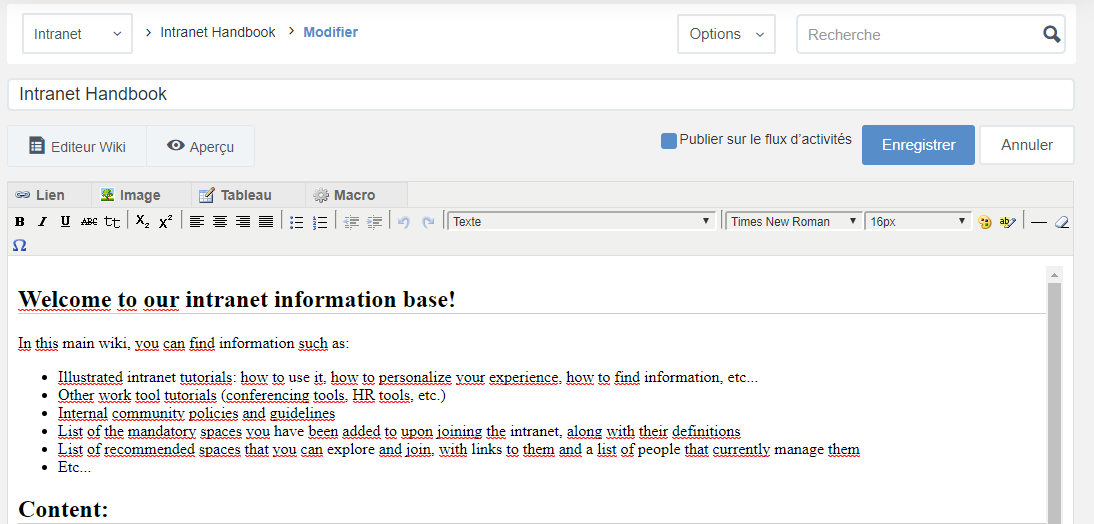Image resolution: width=1094 pixels, height=524 pixels.
Task: Switch to the Aperçu tab
Action: [200, 146]
